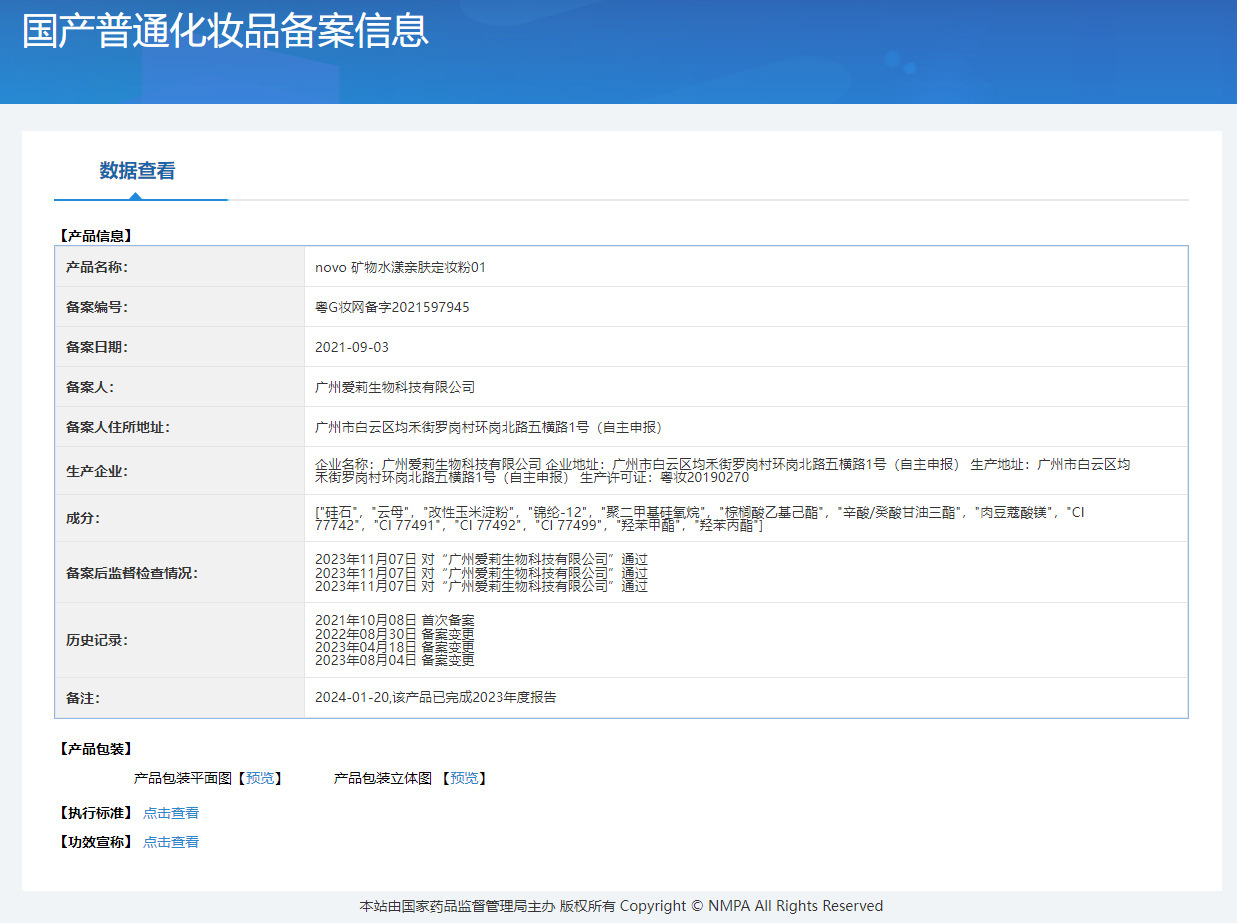This screenshot has width=1237, height=923.
Task: Select 2023年04月18日 备案变更 record
Action: tap(395, 647)
